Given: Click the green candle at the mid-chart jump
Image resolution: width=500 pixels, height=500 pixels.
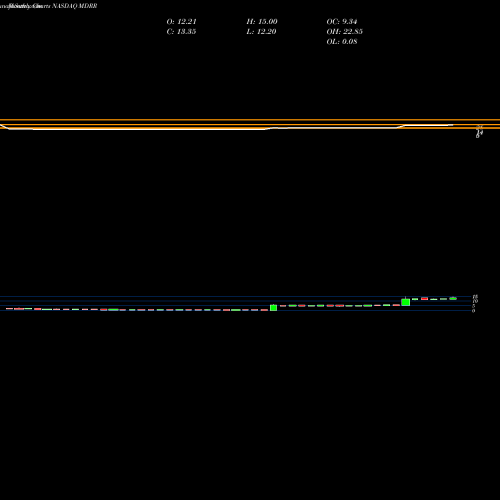Looking at the screenshot, I should [273, 308].
